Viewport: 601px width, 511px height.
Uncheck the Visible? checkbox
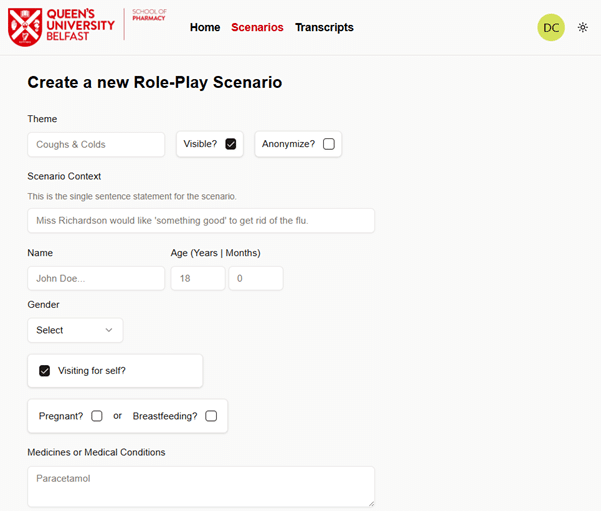231,144
